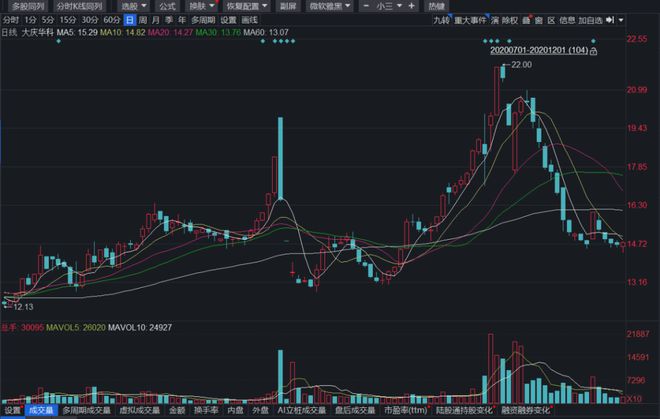Screen dimensions: 660x419
Task: Select the 年 yearly period
Action: (182, 20)
